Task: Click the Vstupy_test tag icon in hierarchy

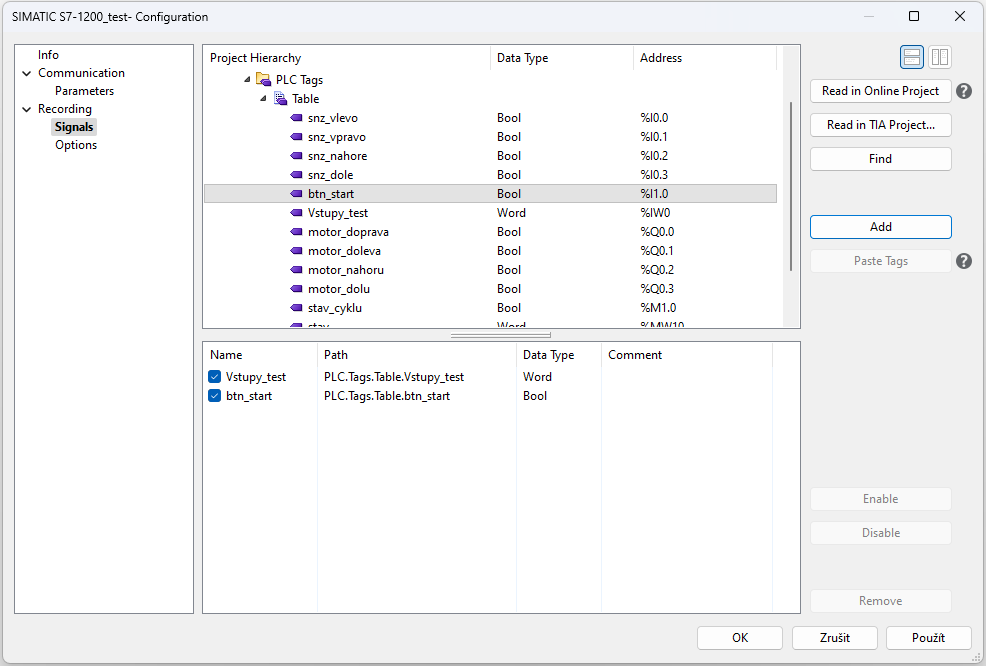Action: [x=296, y=213]
